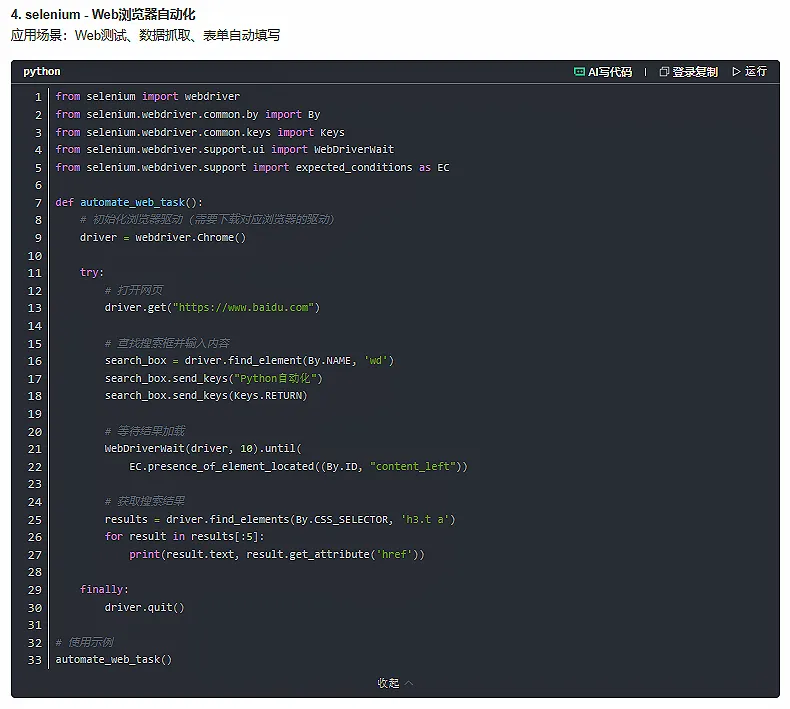
Task: Click 'WebDriverWait' import on line 4
Action: (354, 149)
